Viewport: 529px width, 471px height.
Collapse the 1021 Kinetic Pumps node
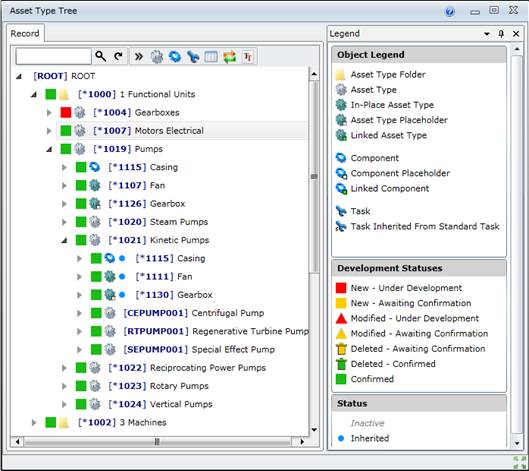64,241
